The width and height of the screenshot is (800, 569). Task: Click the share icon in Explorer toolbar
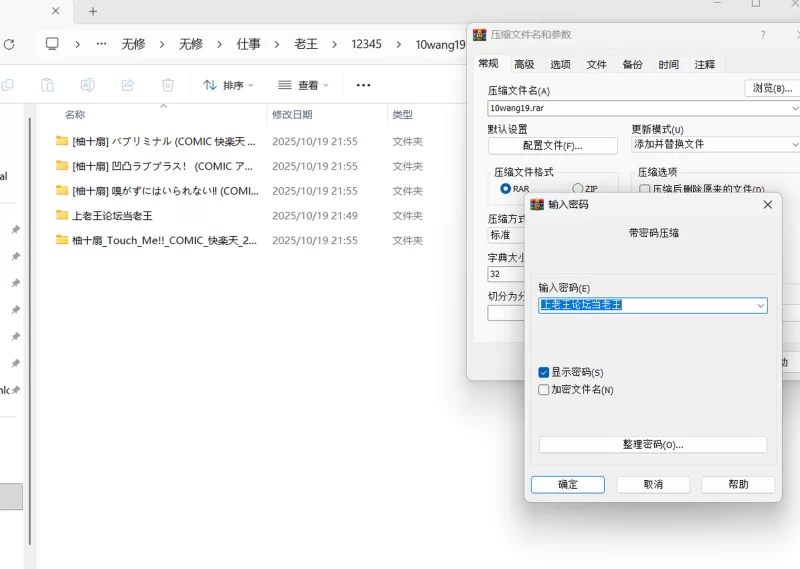(128, 85)
